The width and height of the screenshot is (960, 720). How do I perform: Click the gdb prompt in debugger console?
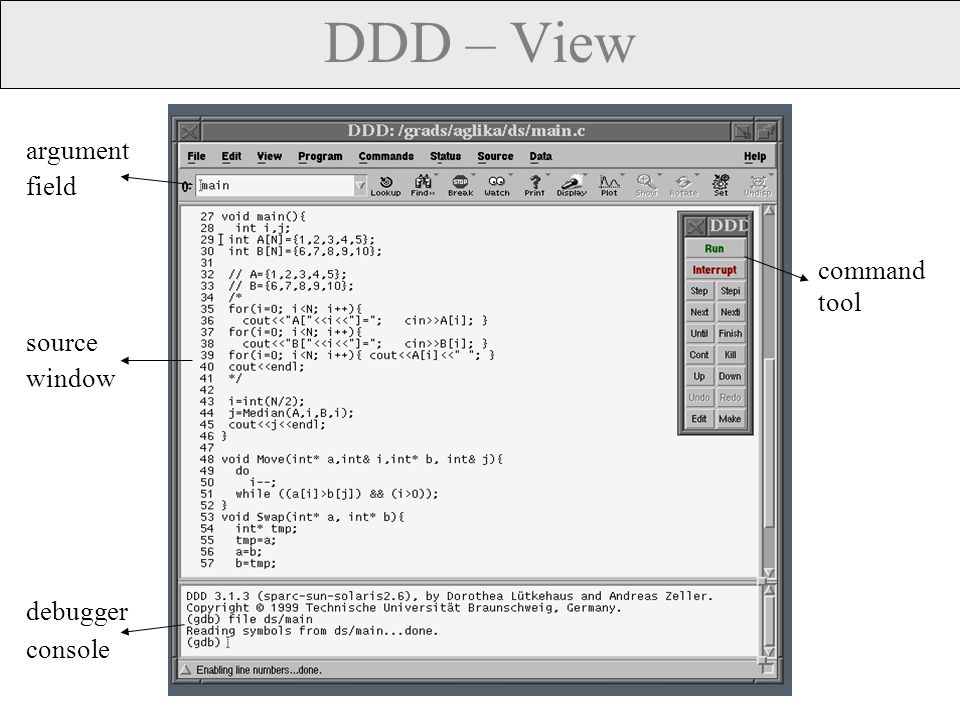pyautogui.click(x=203, y=642)
